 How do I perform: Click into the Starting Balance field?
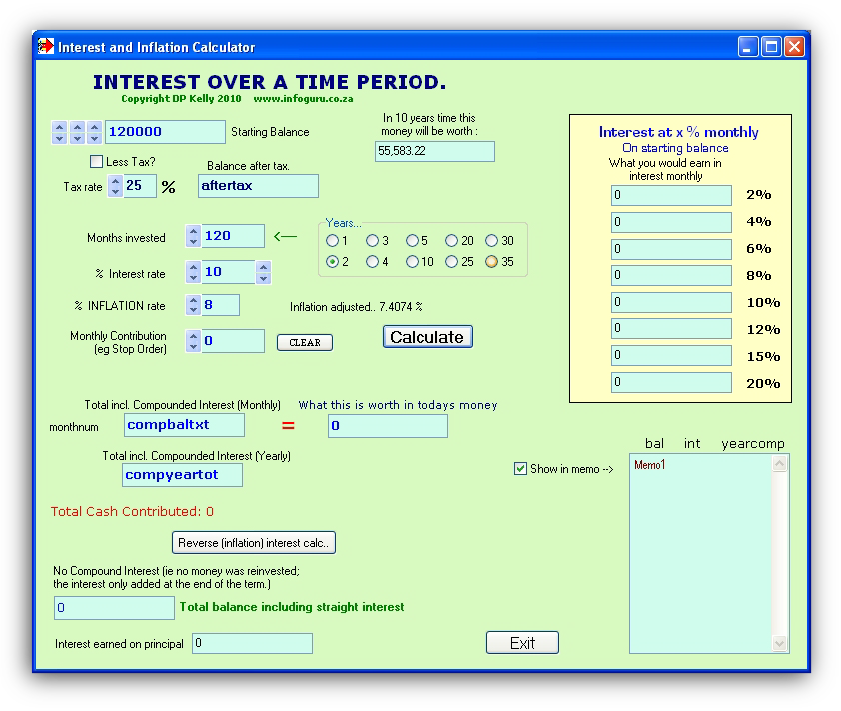pyautogui.click(x=165, y=132)
